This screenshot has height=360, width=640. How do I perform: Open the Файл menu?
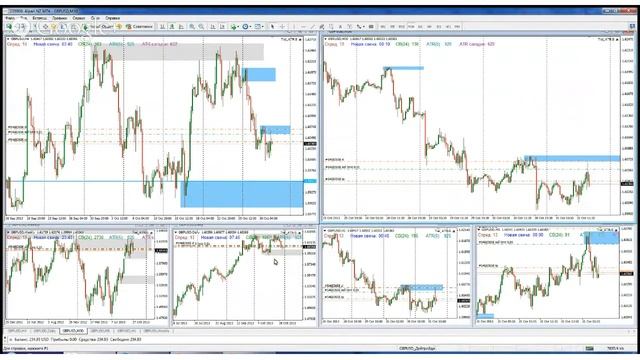click(x=10, y=18)
